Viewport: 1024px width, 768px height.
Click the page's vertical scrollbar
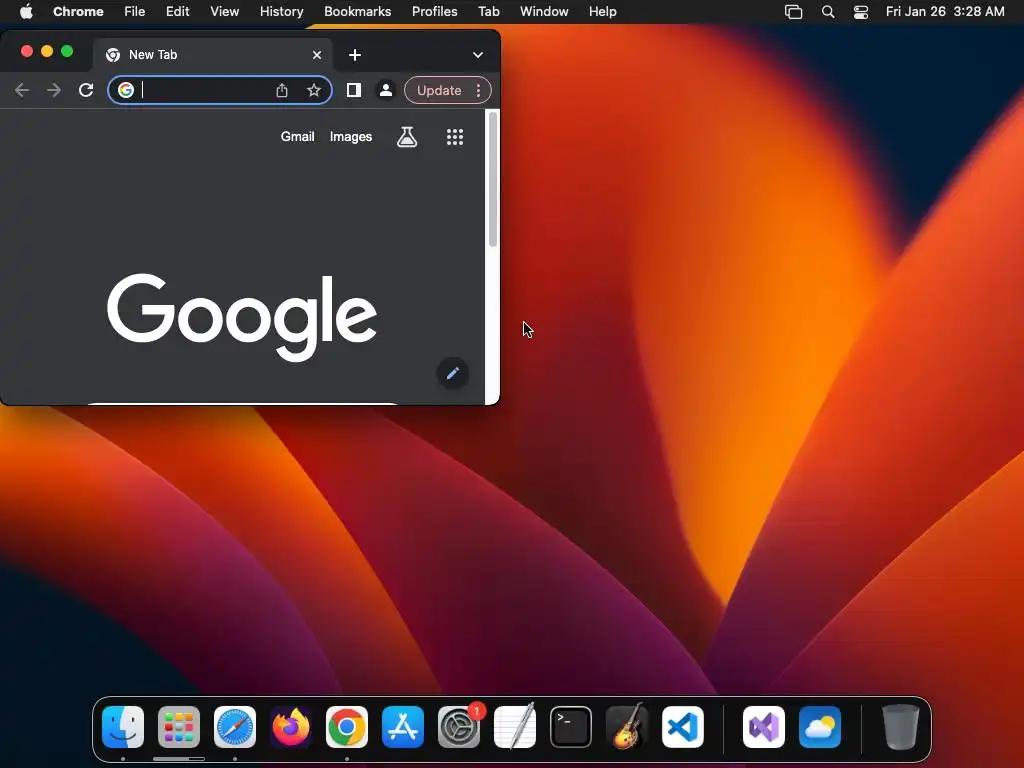click(492, 180)
